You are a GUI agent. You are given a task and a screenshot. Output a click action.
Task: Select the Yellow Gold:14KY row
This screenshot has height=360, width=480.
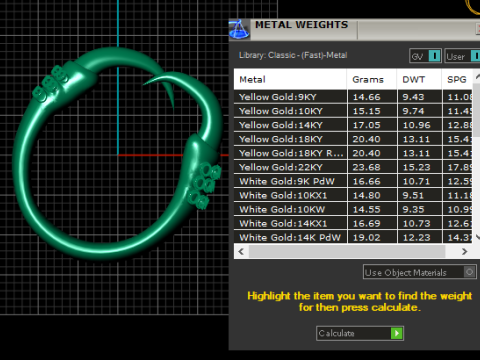(353, 125)
